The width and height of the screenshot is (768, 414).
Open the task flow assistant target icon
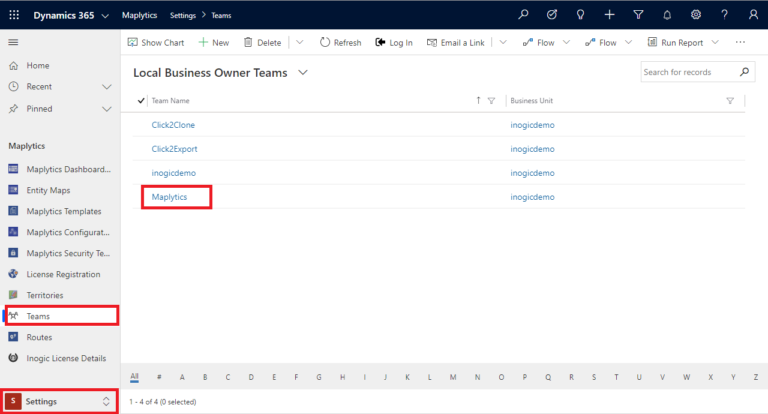click(x=552, y=15)
